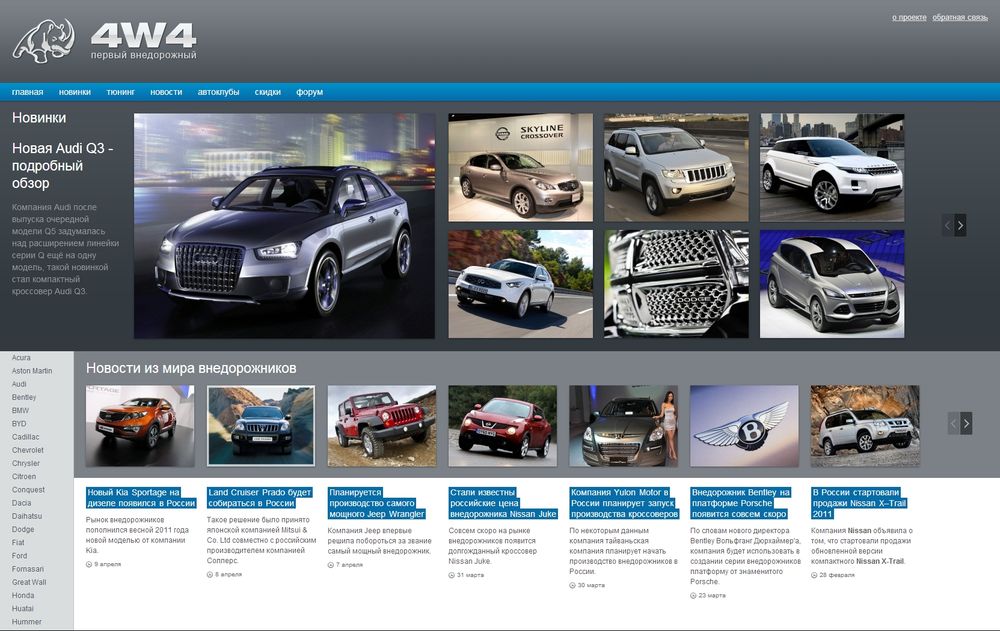This screenshot has width=1000, height=631.
Task: Open the red Jeep Wrangler news image
Action: click(382, 426)
